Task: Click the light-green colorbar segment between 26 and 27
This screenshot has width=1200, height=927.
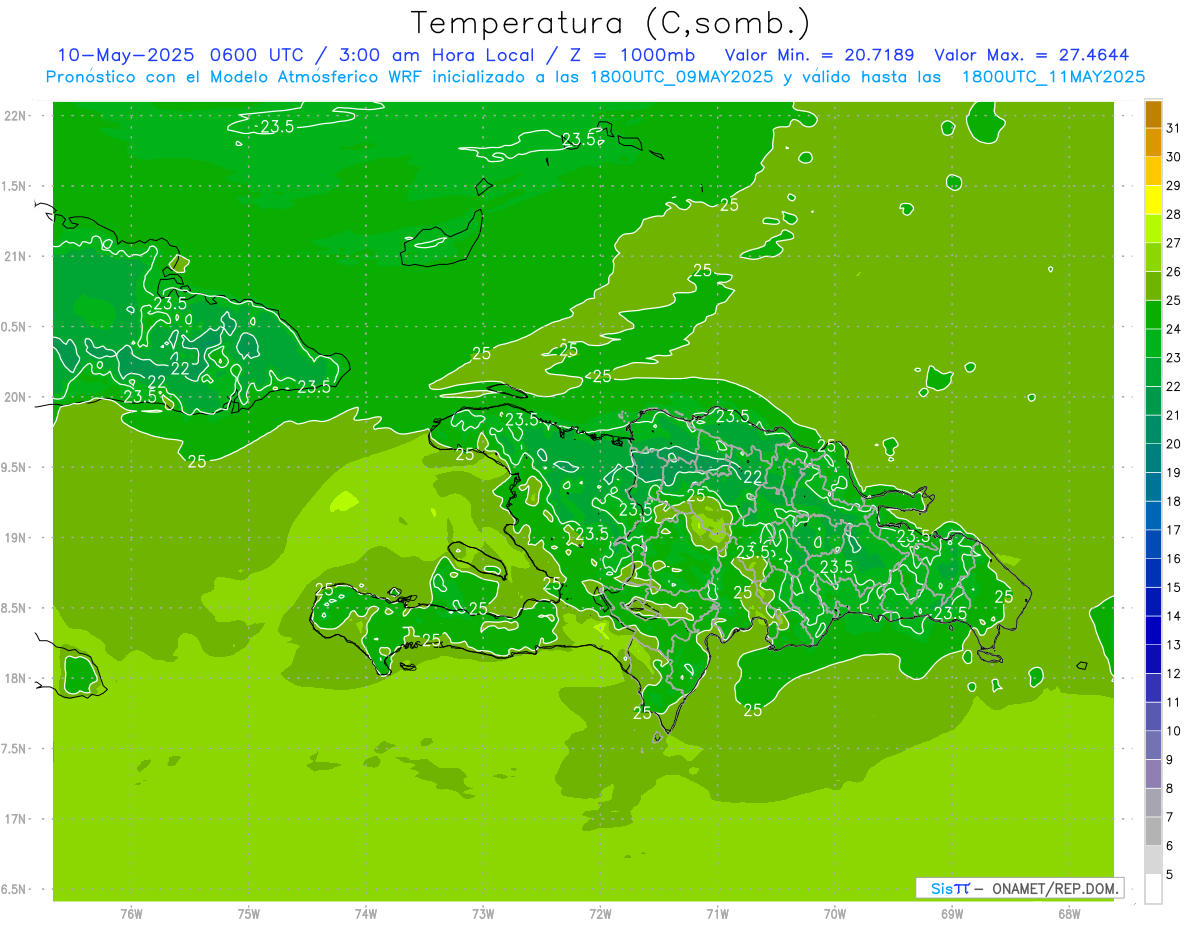Action: [x=1153, y=258]
